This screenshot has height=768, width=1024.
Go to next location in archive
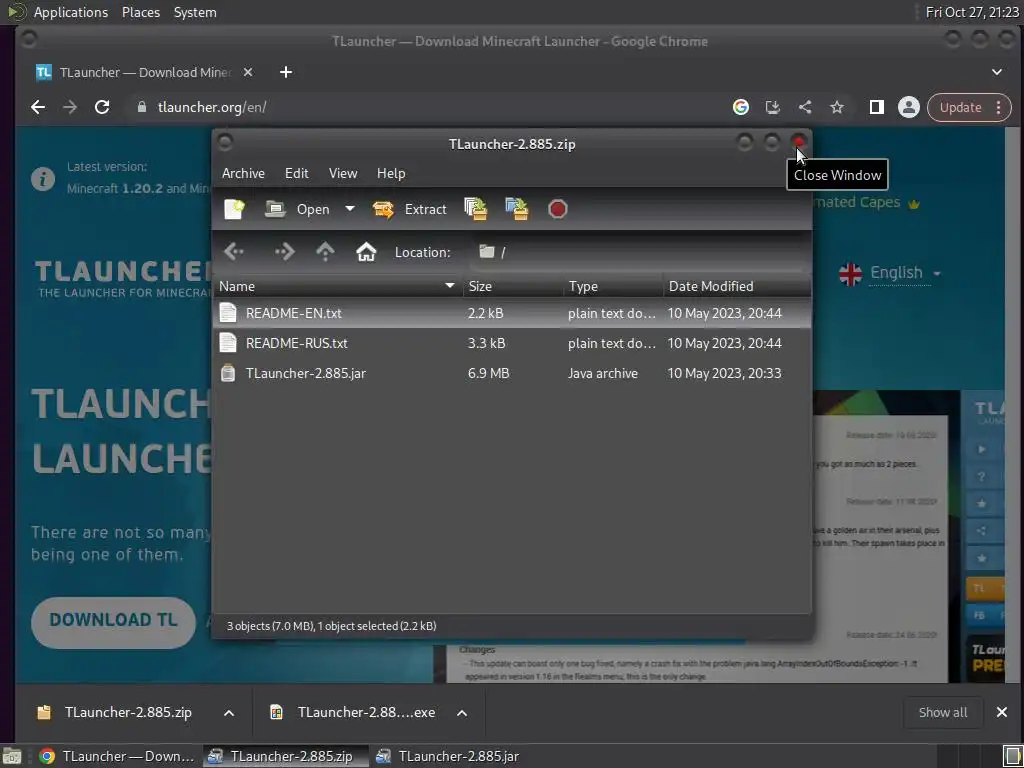pyautogui.click(x=285, y=251)
